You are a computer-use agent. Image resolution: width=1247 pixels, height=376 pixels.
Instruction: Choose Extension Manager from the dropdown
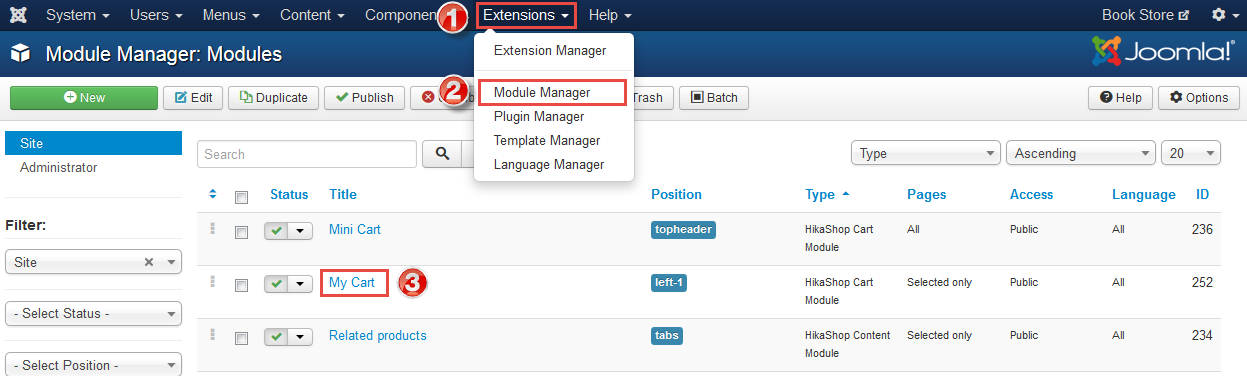tap(550, 50)
